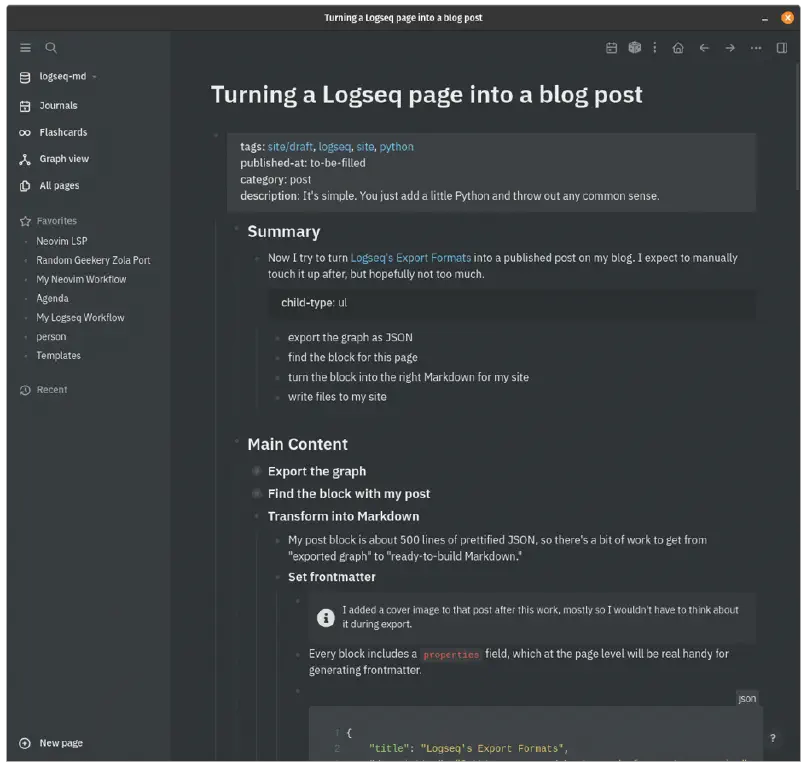Click the inline 'properties' code text

tap(451, 655)
